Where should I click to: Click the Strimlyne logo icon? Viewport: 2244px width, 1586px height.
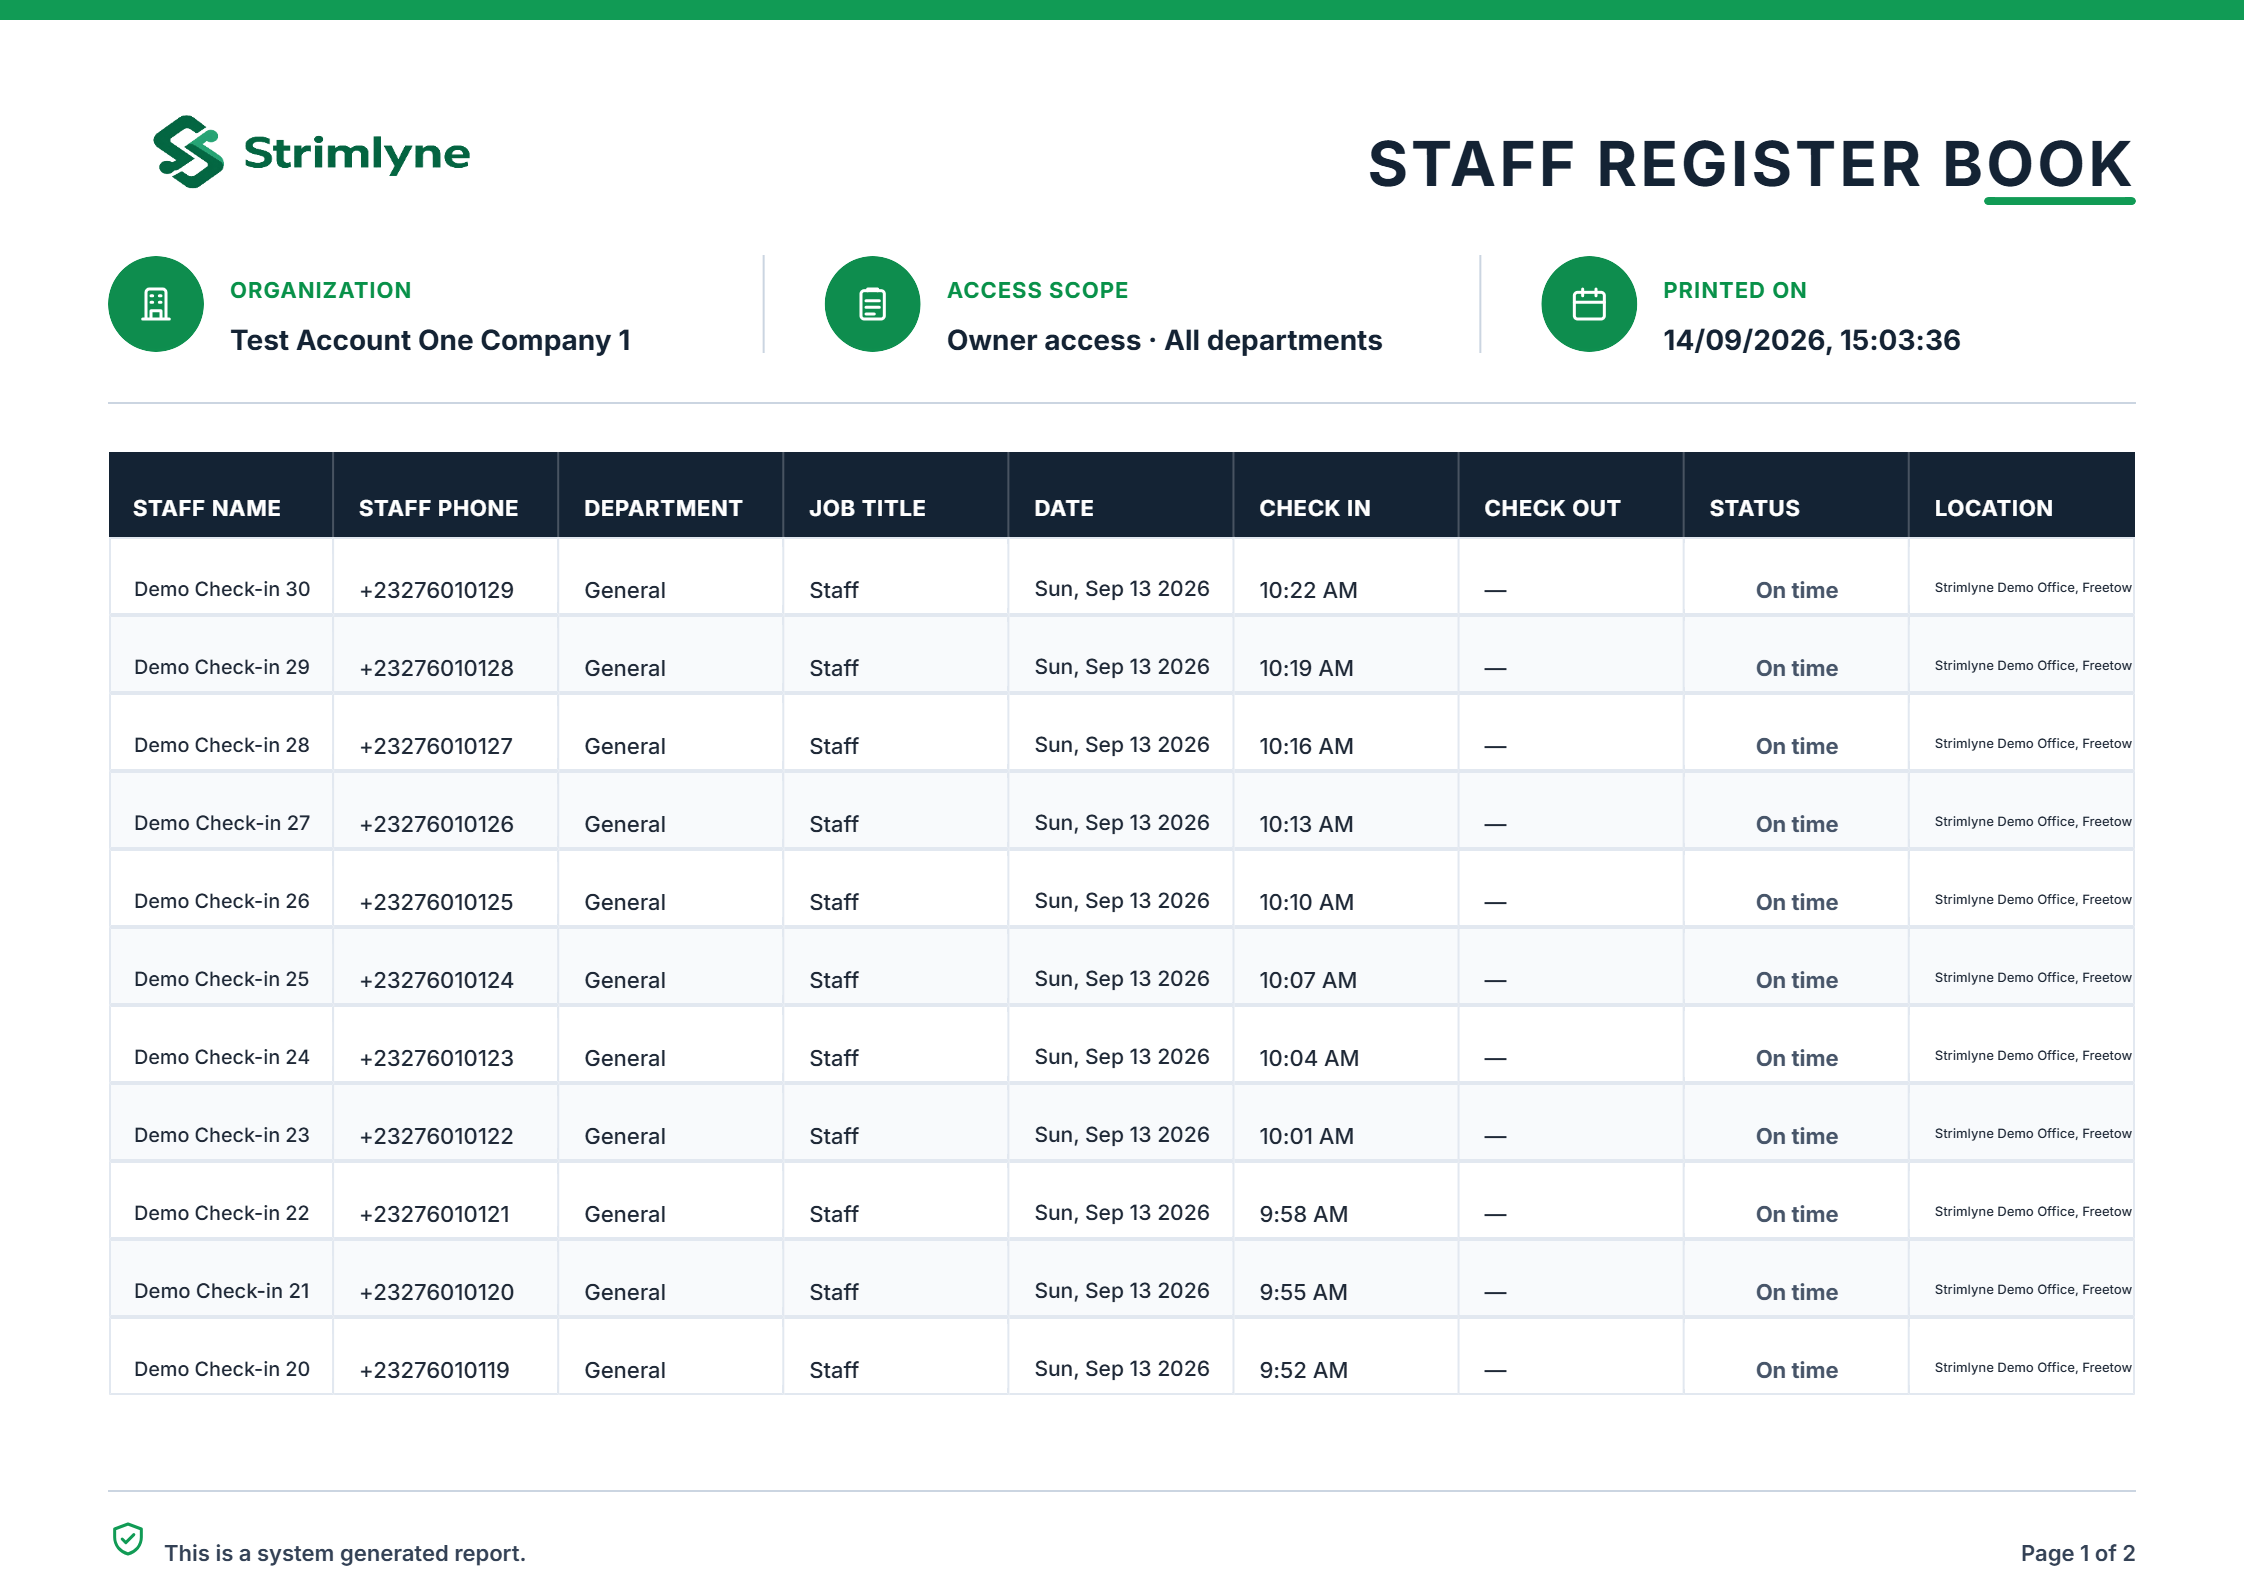pos(188,152)
